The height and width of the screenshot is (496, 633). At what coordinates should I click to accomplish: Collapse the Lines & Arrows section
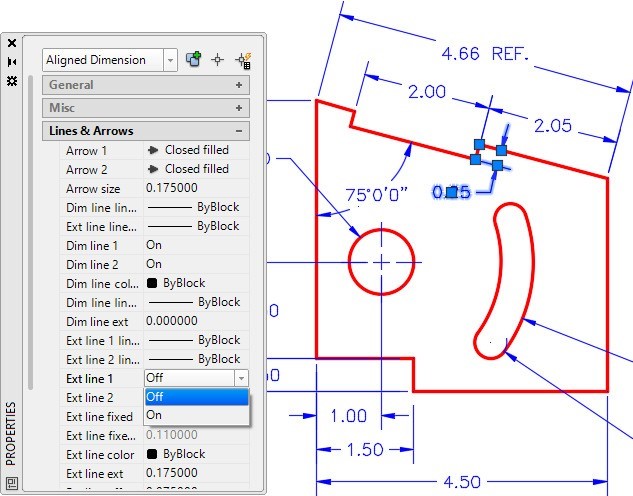[x=239, y=131]
